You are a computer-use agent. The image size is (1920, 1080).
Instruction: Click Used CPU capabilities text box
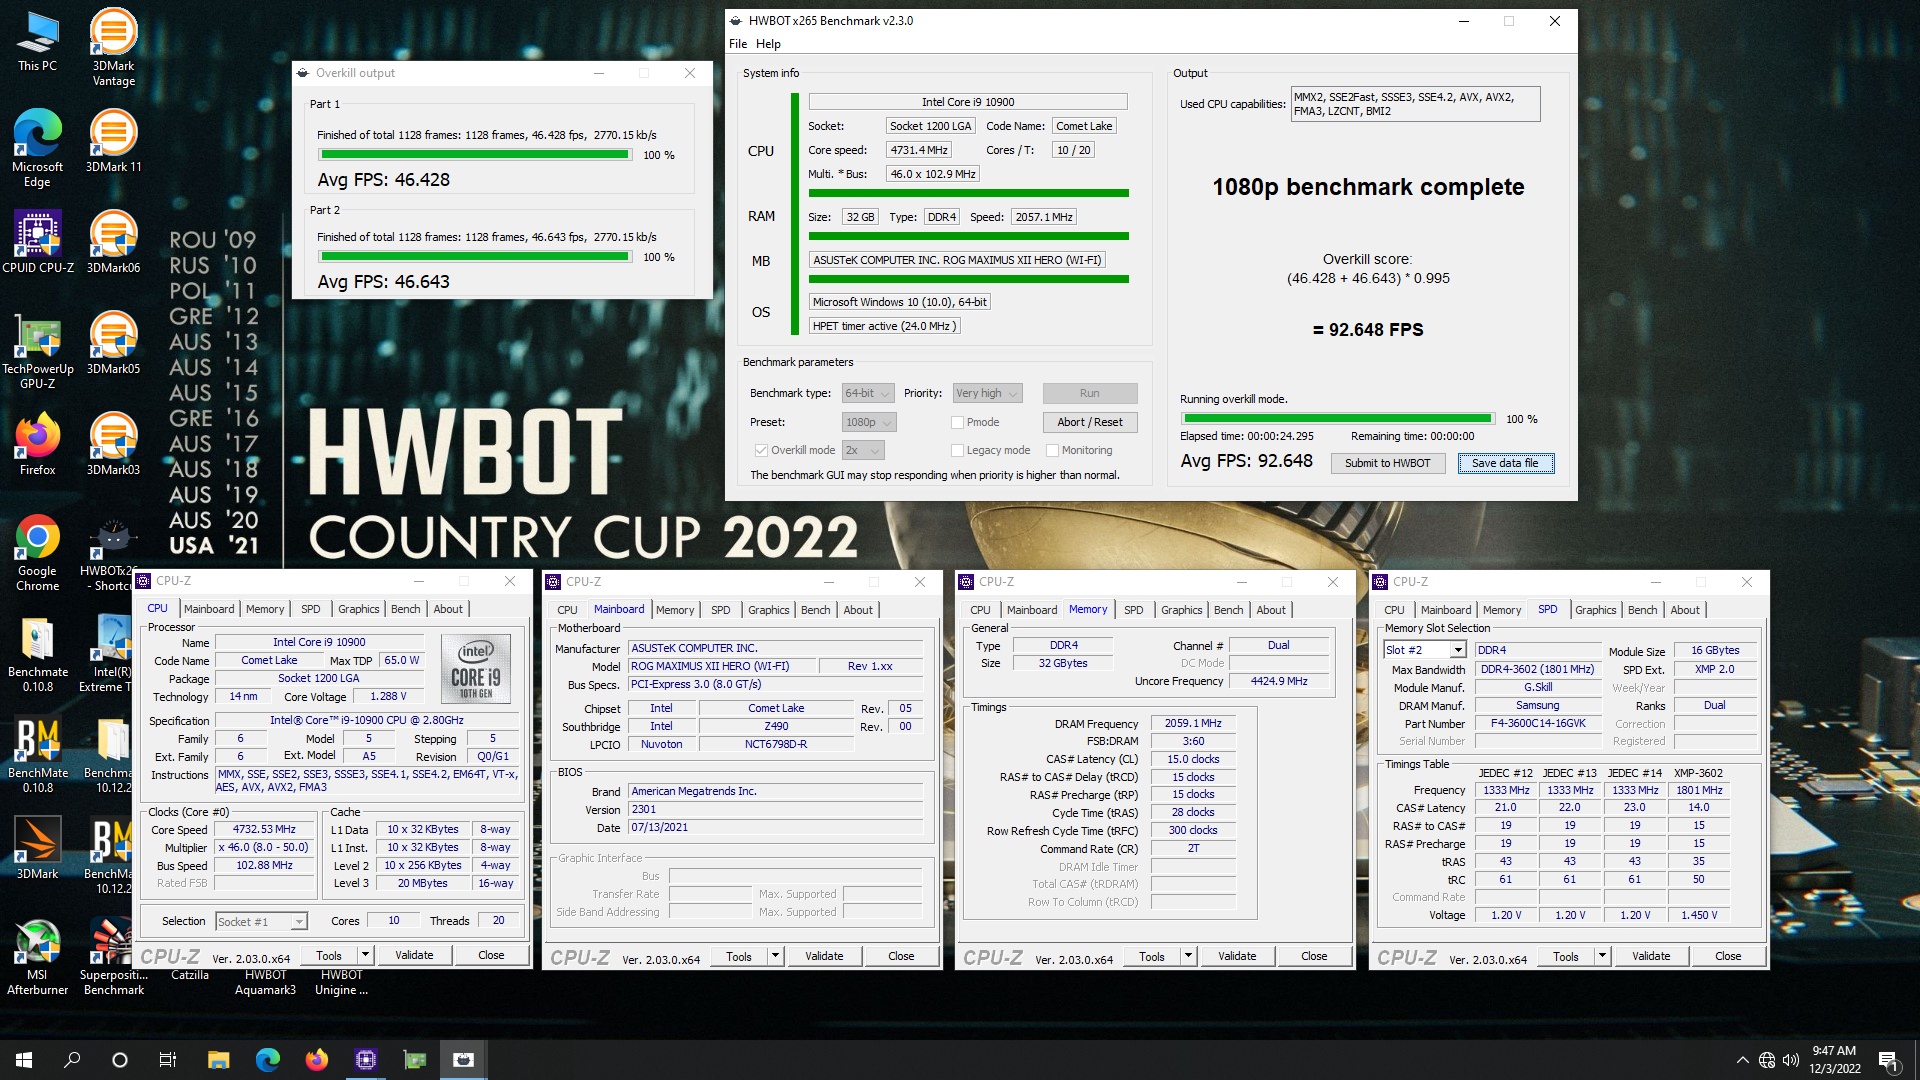point(1415,104)
